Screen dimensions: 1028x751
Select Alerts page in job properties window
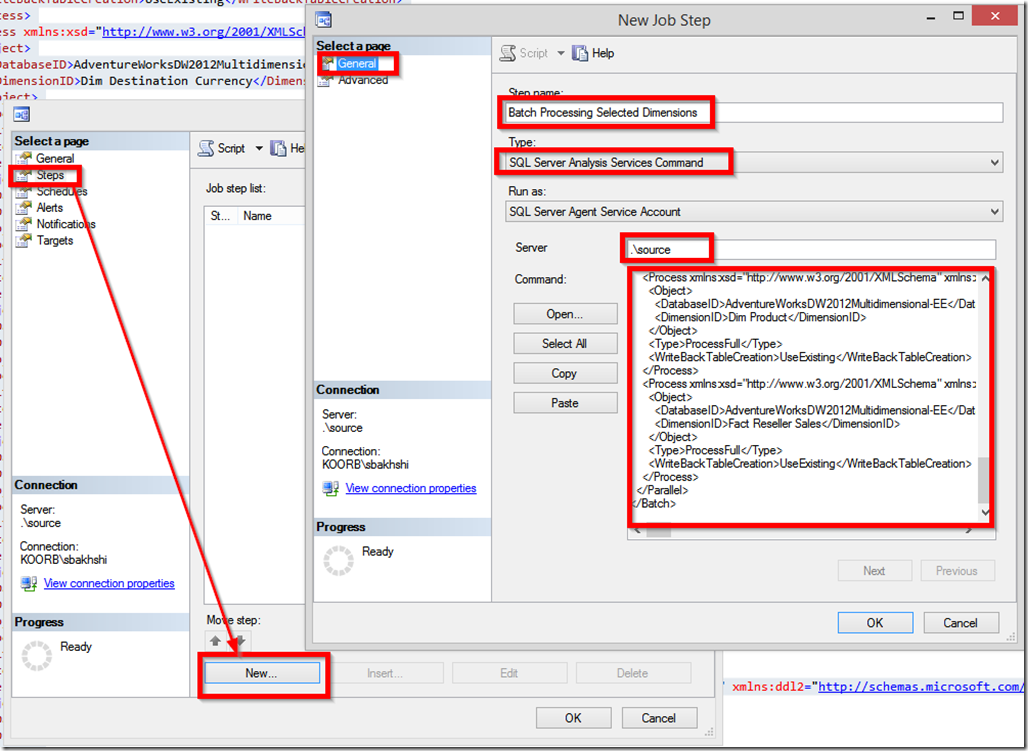point(50,208)
